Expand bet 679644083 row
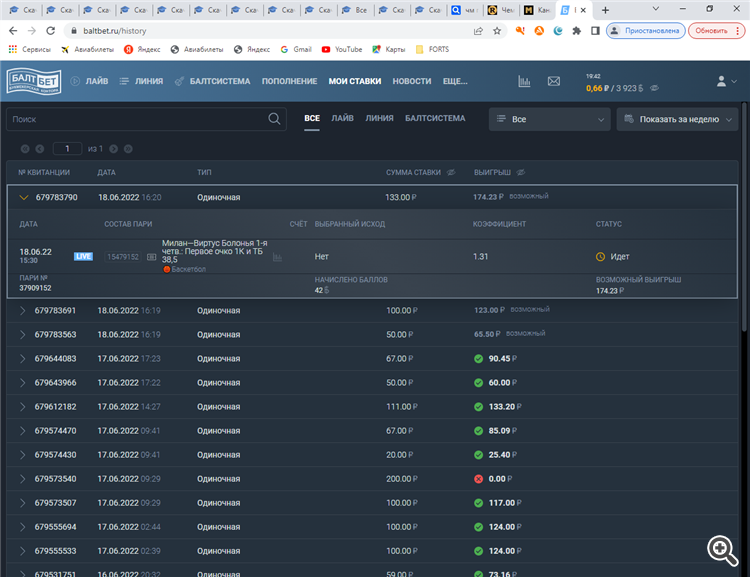Screen dimensions: 750x577 pyautogui.click(x=22, y=358)
